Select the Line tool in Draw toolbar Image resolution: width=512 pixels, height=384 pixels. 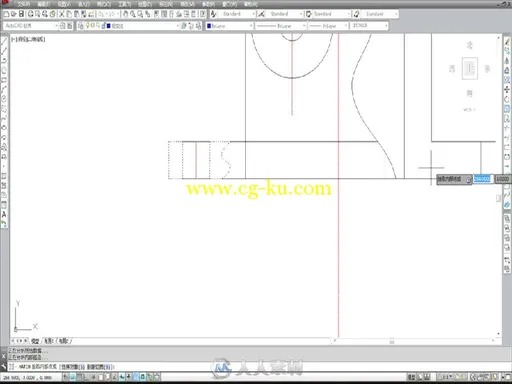(x=4, y=41)
